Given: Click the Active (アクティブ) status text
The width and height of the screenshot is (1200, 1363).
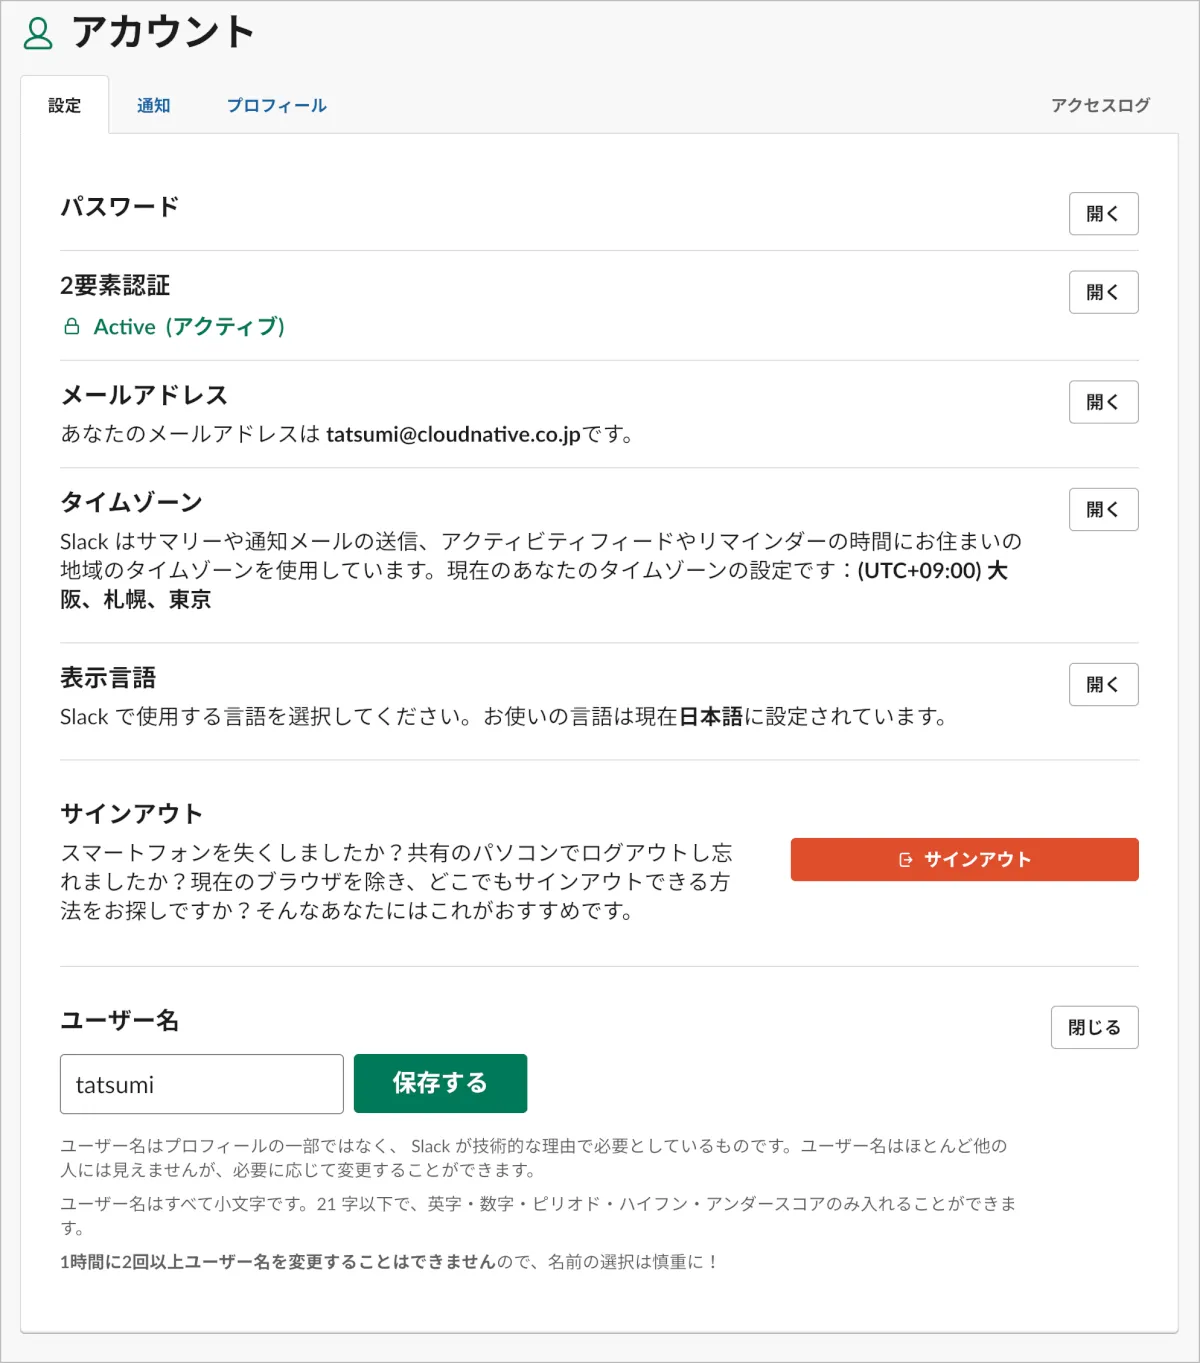Looking at the screenshot, I should point(189,327).
